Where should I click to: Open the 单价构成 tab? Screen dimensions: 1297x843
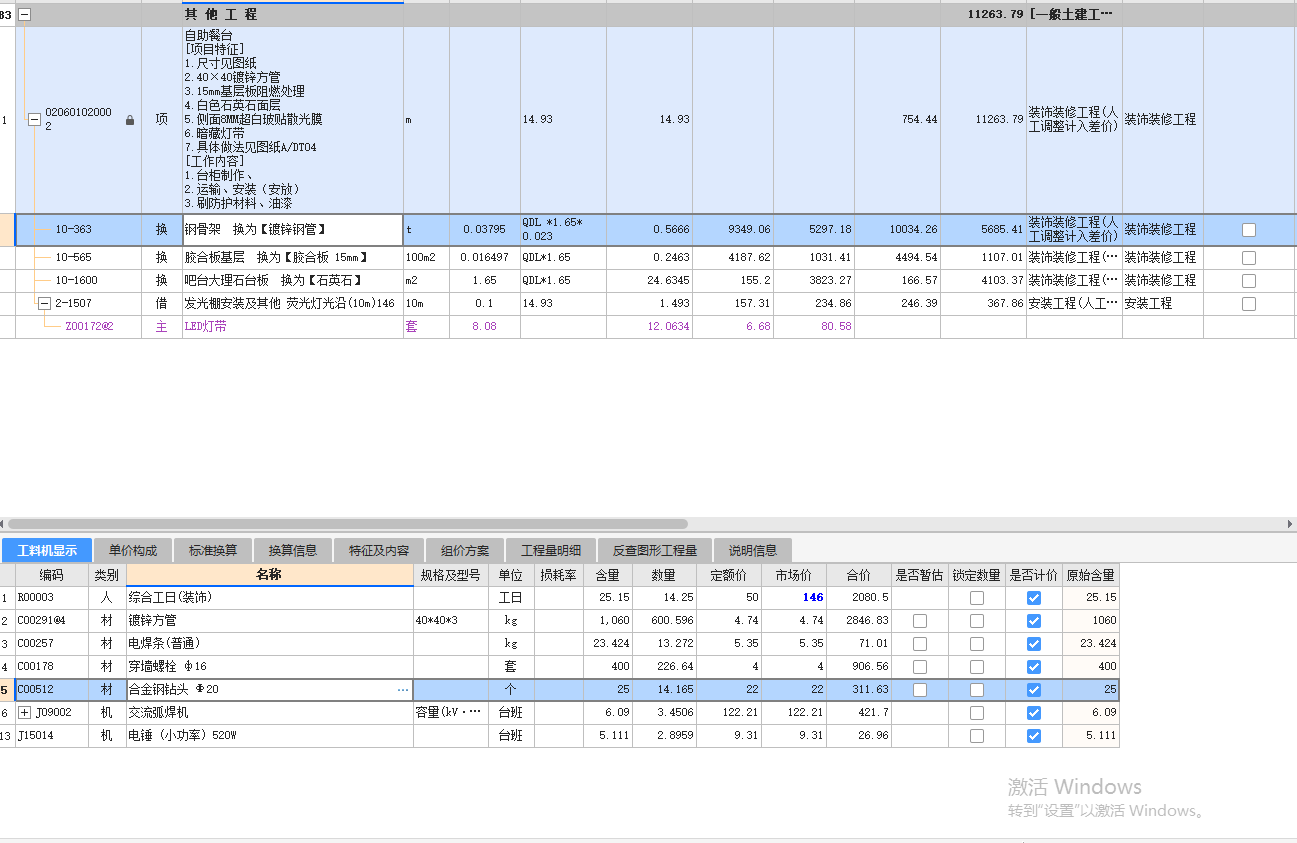point(133,551)
